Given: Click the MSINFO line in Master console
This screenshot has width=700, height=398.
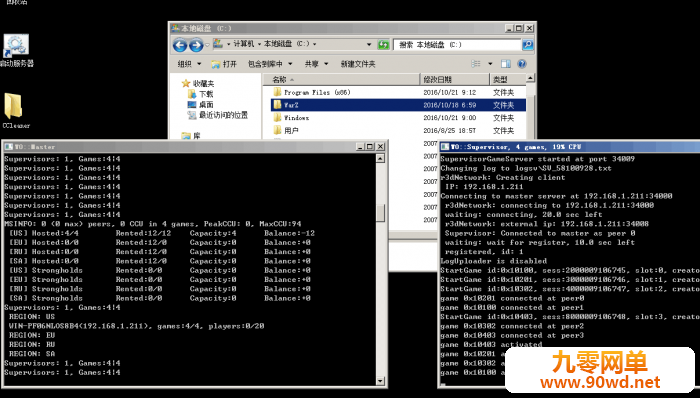Looking at the screenshot, I should [153, 224].
